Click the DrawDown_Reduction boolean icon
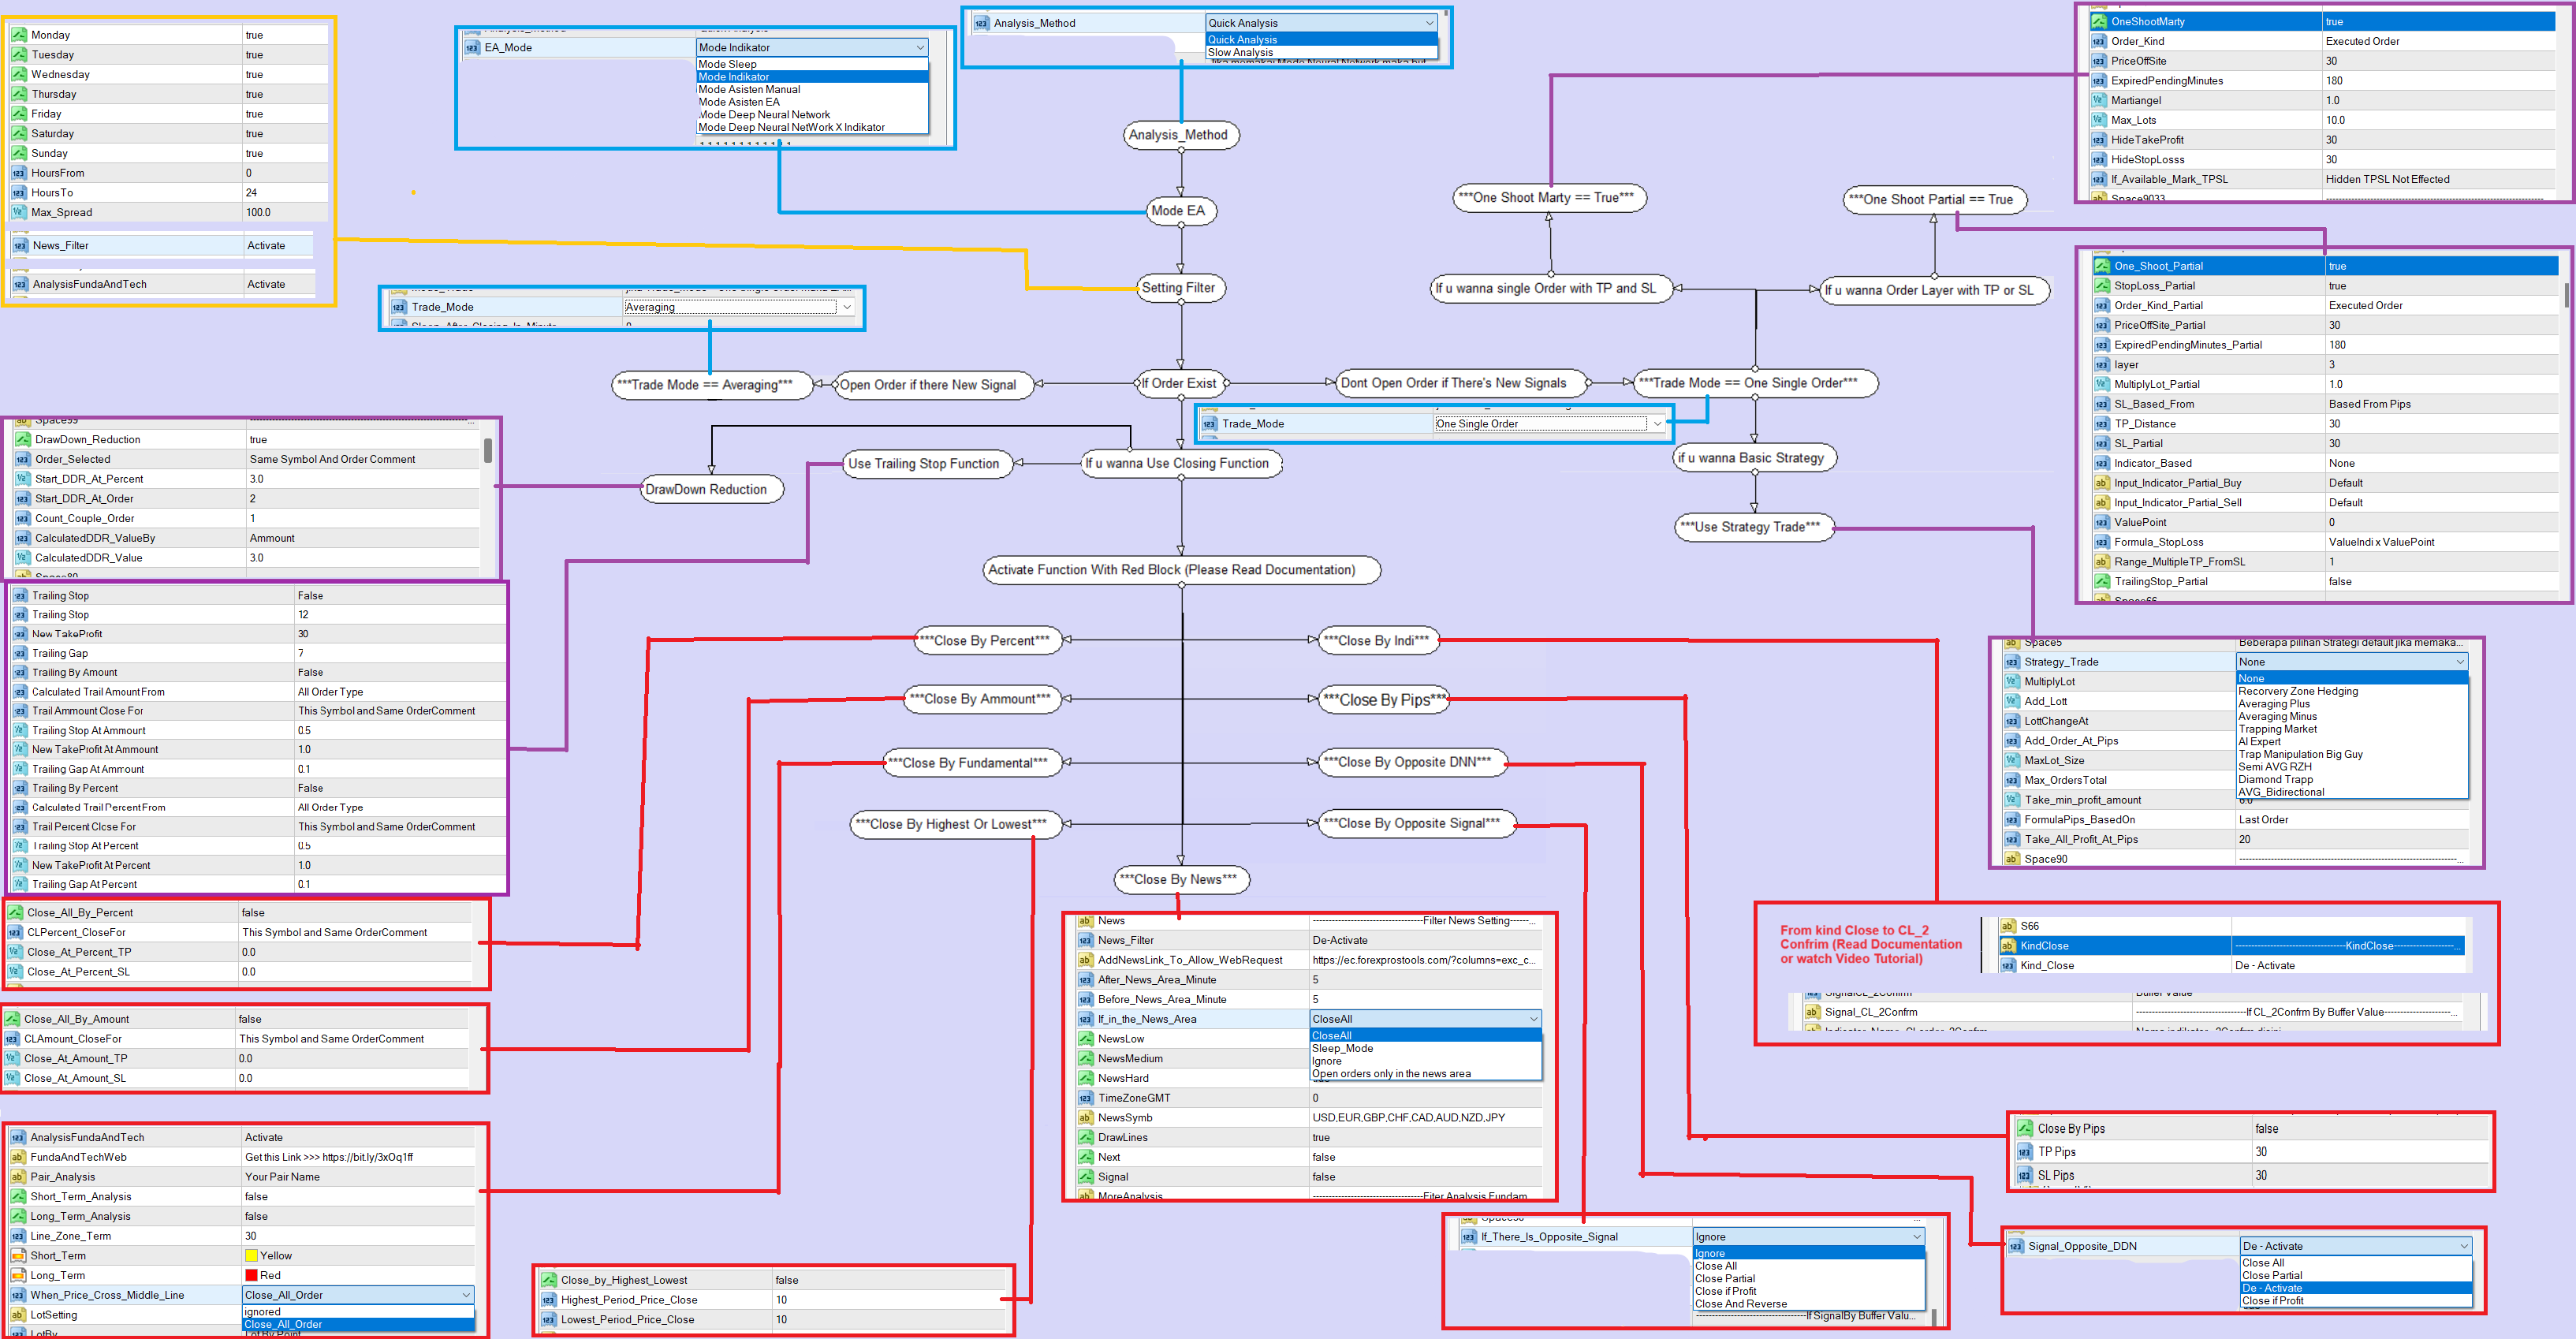 tap(23, 440)
